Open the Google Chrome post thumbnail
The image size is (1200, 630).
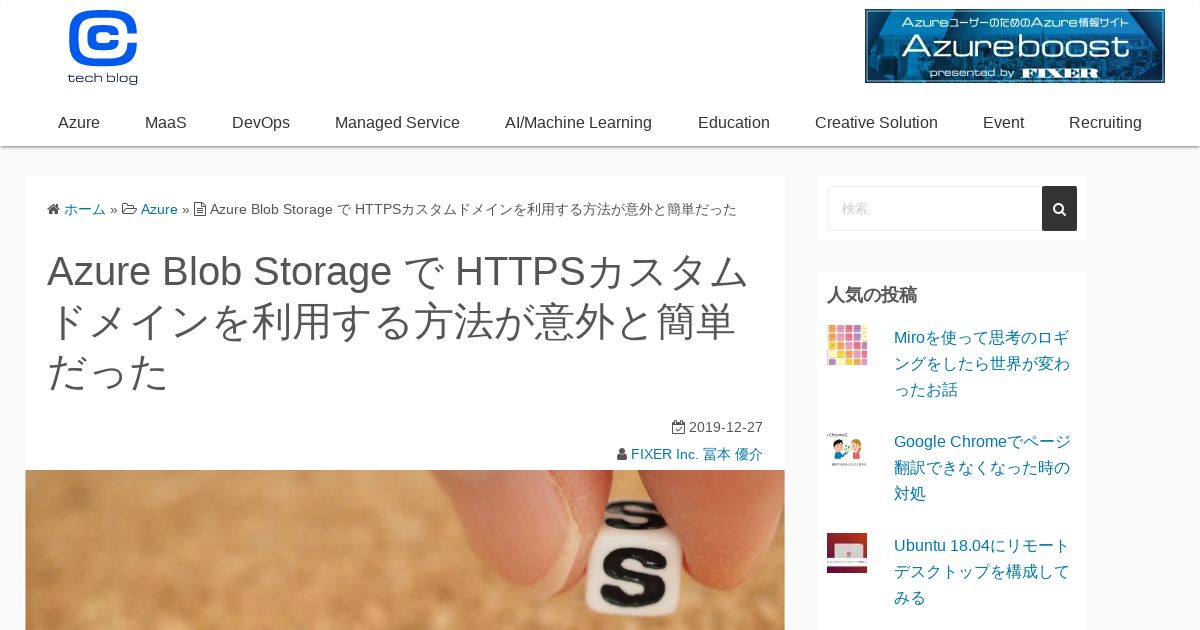[x=847, y=449]
